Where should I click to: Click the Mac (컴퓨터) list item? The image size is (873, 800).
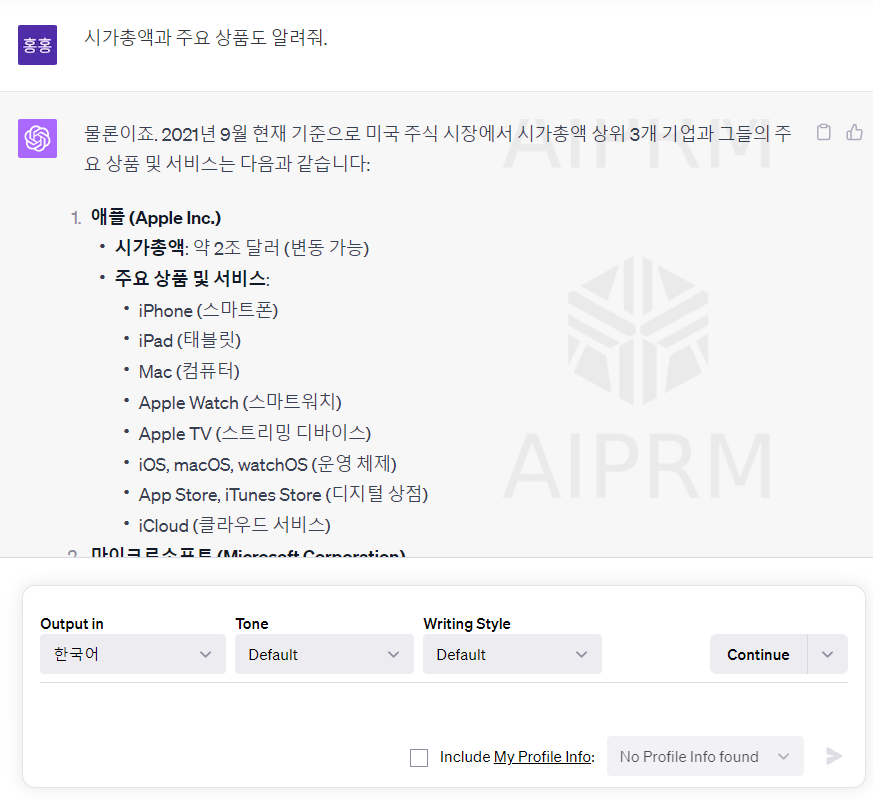click(x=189, y=371)
